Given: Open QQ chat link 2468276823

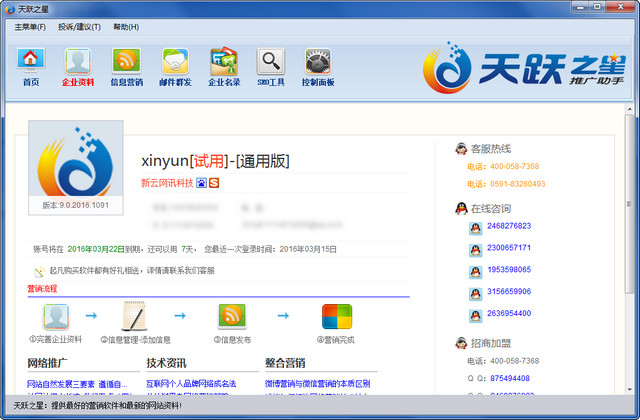Looking at the screenshot, I should pyautogui.click(x=509, y=226).
